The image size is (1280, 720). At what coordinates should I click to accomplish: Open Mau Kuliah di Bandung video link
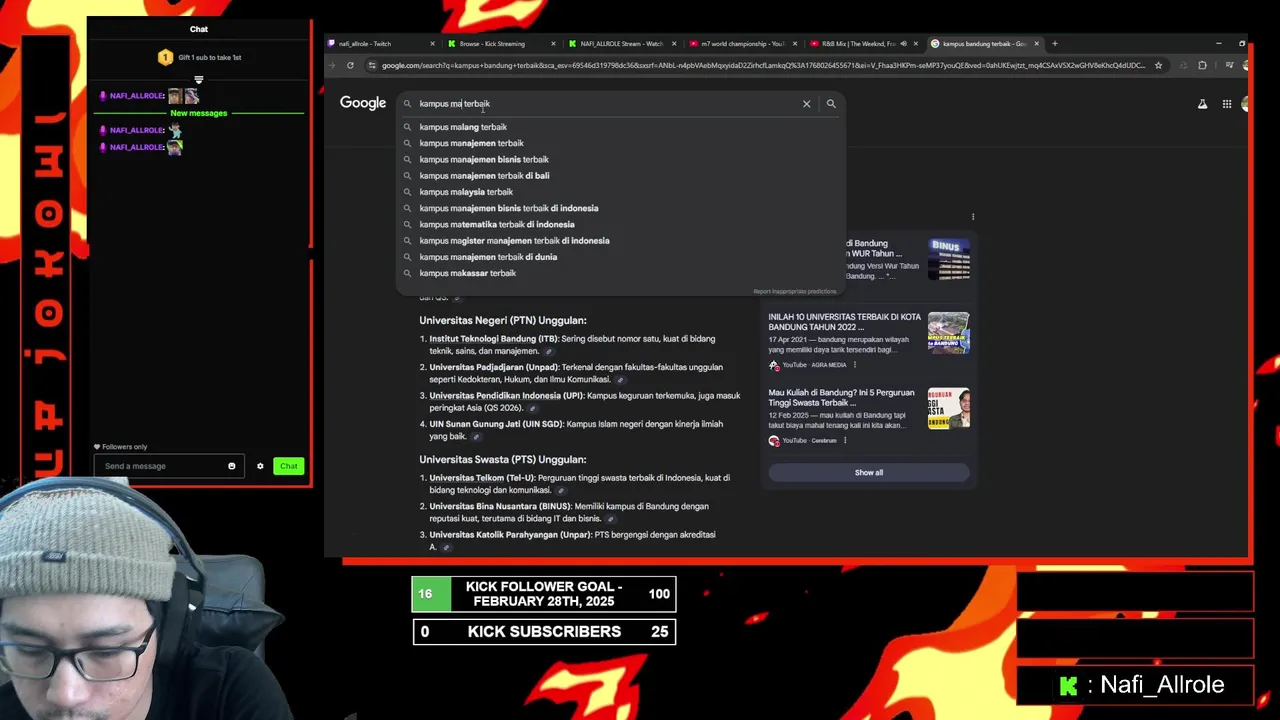click(x=841, y=398)
